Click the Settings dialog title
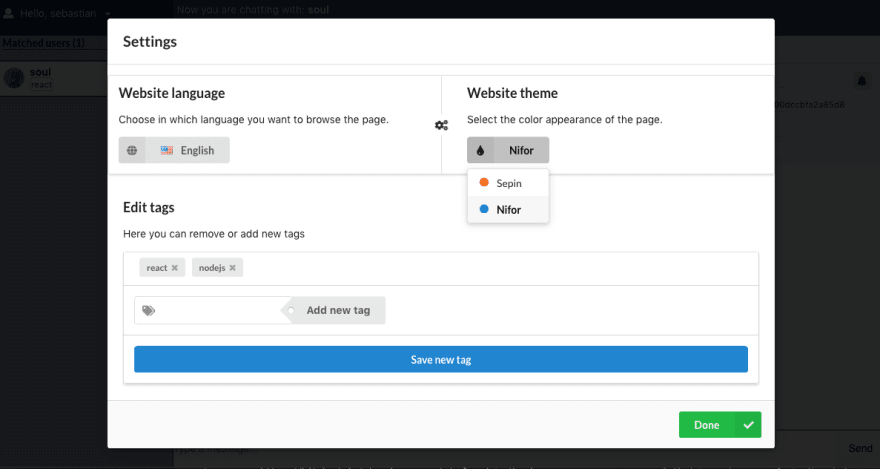The image size is (880, 469). click(150, 42)
